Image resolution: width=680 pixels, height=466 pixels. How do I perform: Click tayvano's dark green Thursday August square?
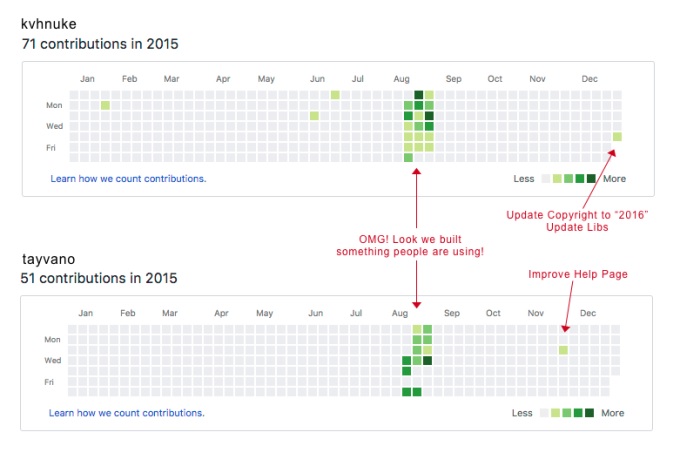coord(406,371)
